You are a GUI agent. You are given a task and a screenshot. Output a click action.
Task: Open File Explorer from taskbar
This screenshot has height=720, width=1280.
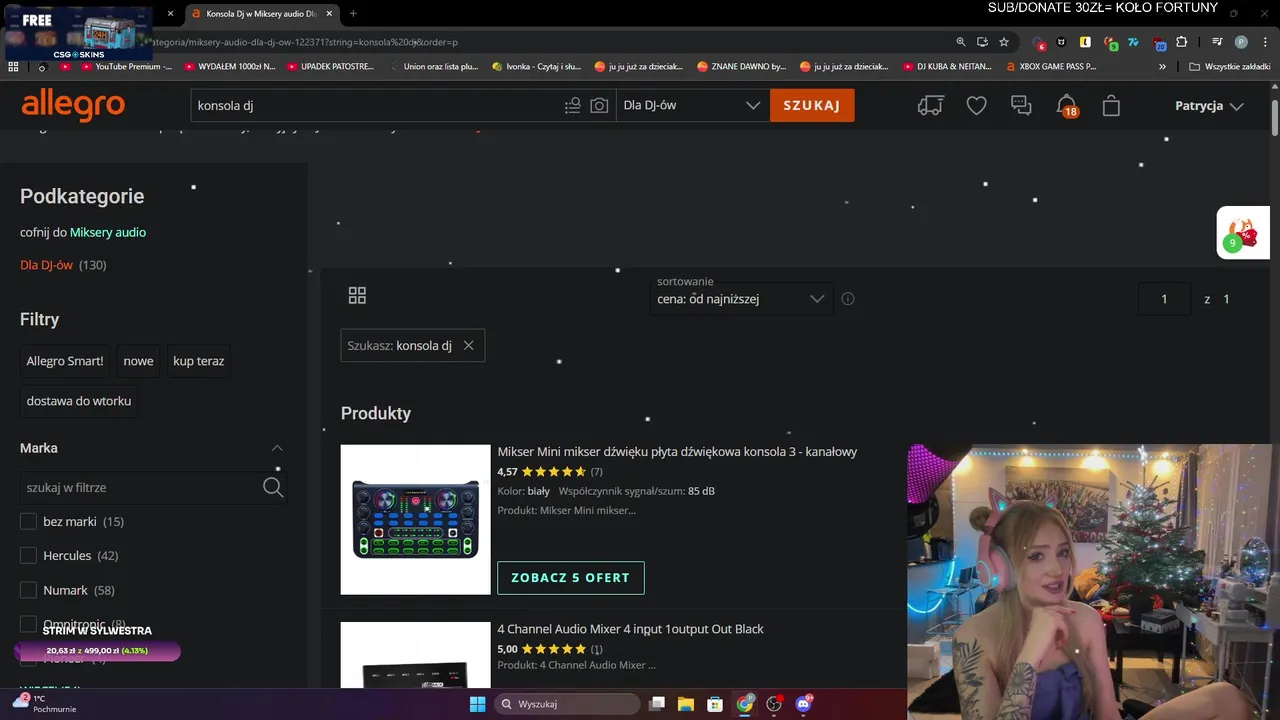point(686,703)
